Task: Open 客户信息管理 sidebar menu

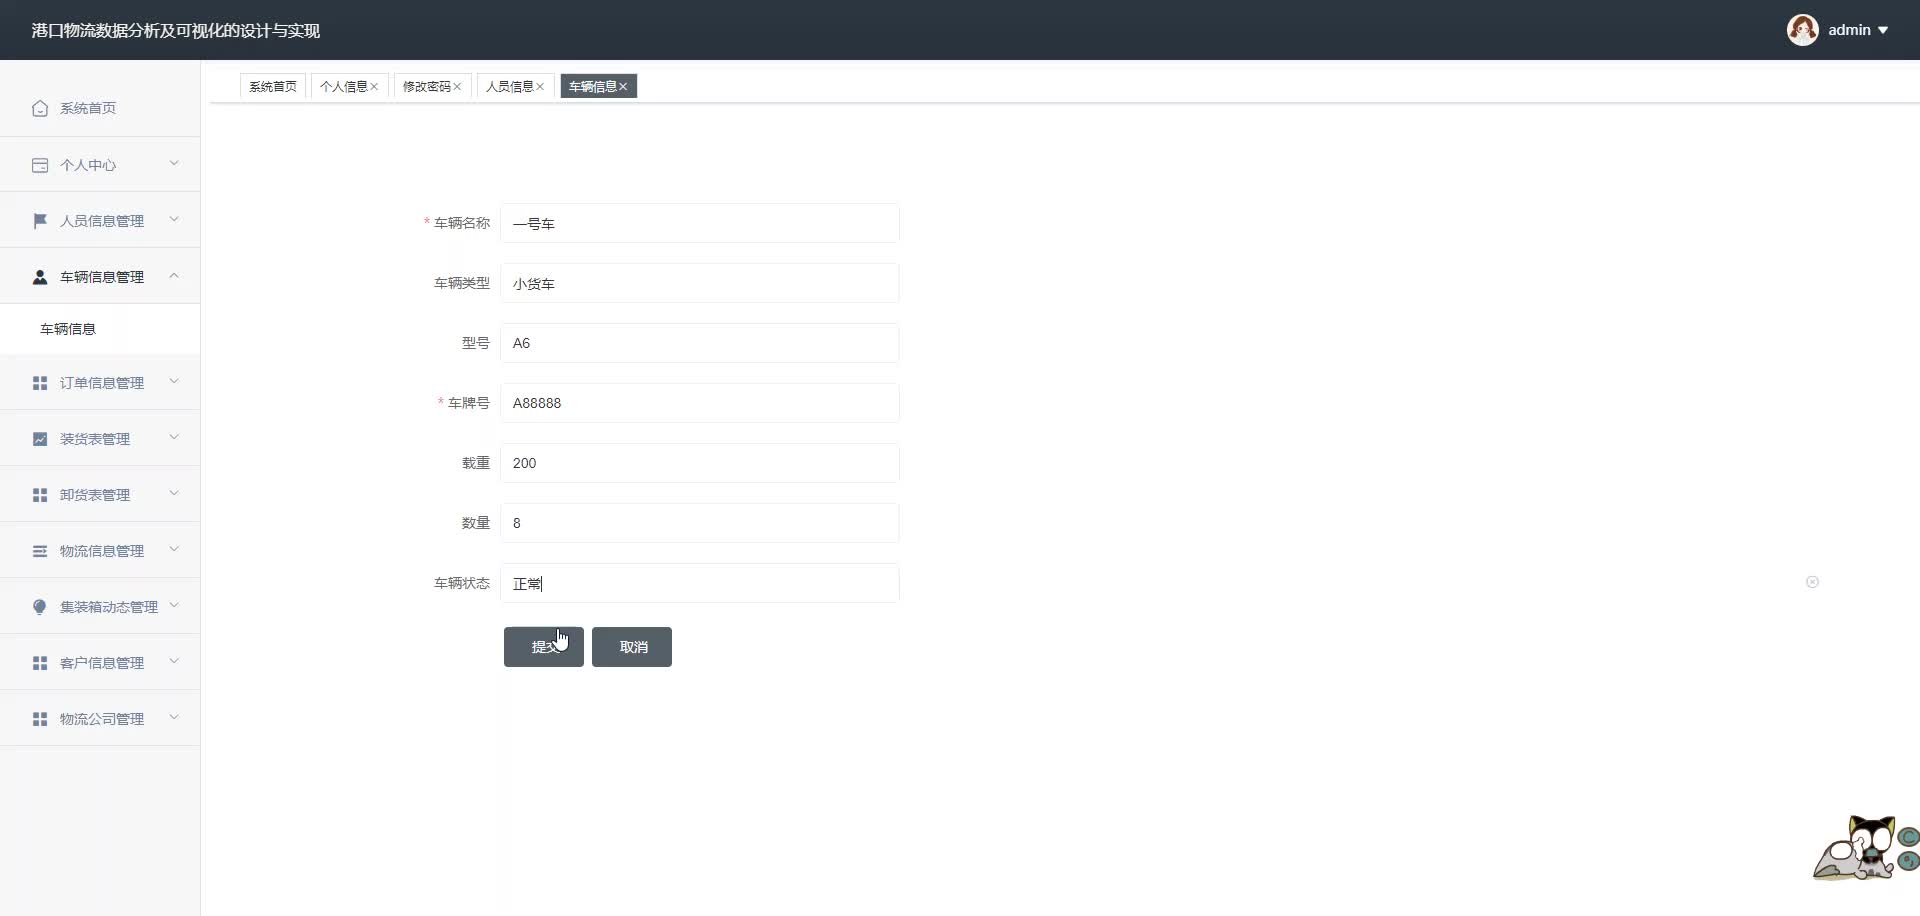Action: 100,663
